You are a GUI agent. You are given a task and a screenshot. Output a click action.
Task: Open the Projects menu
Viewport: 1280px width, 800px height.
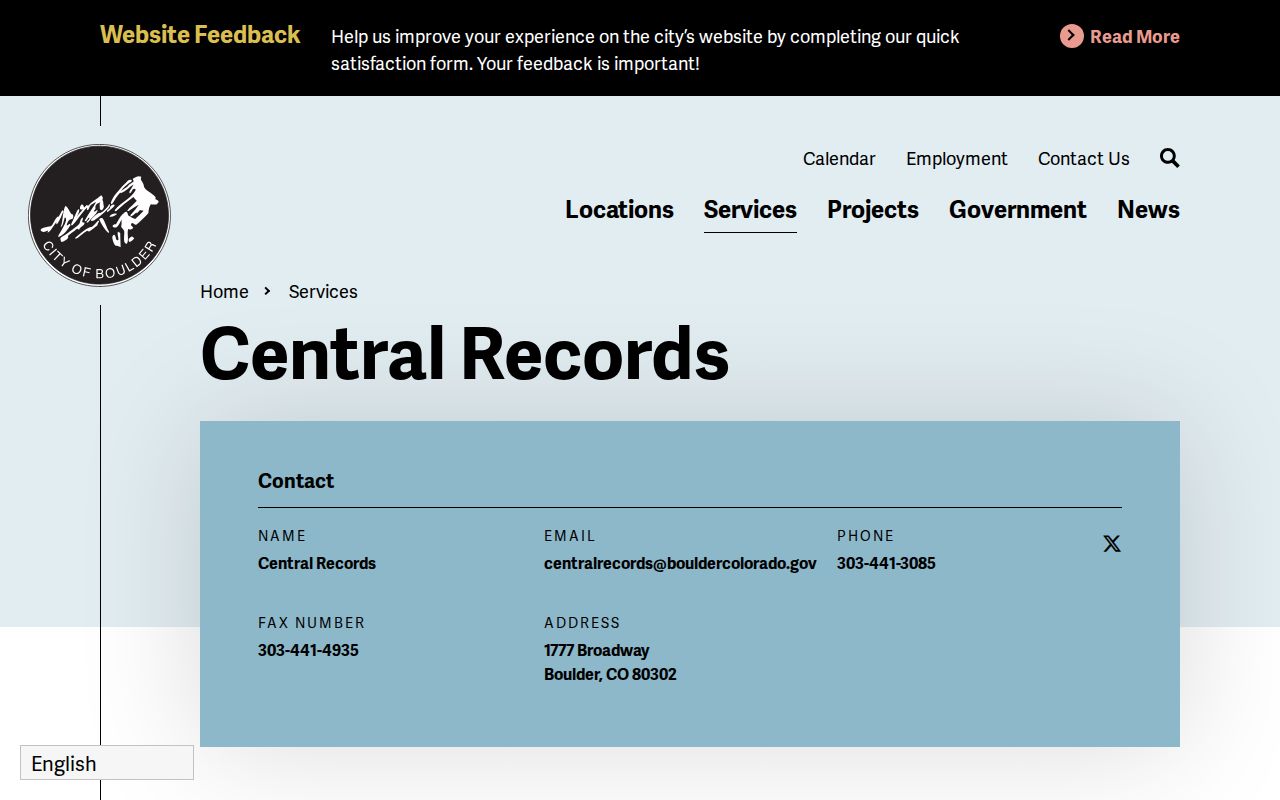[873, 209]
